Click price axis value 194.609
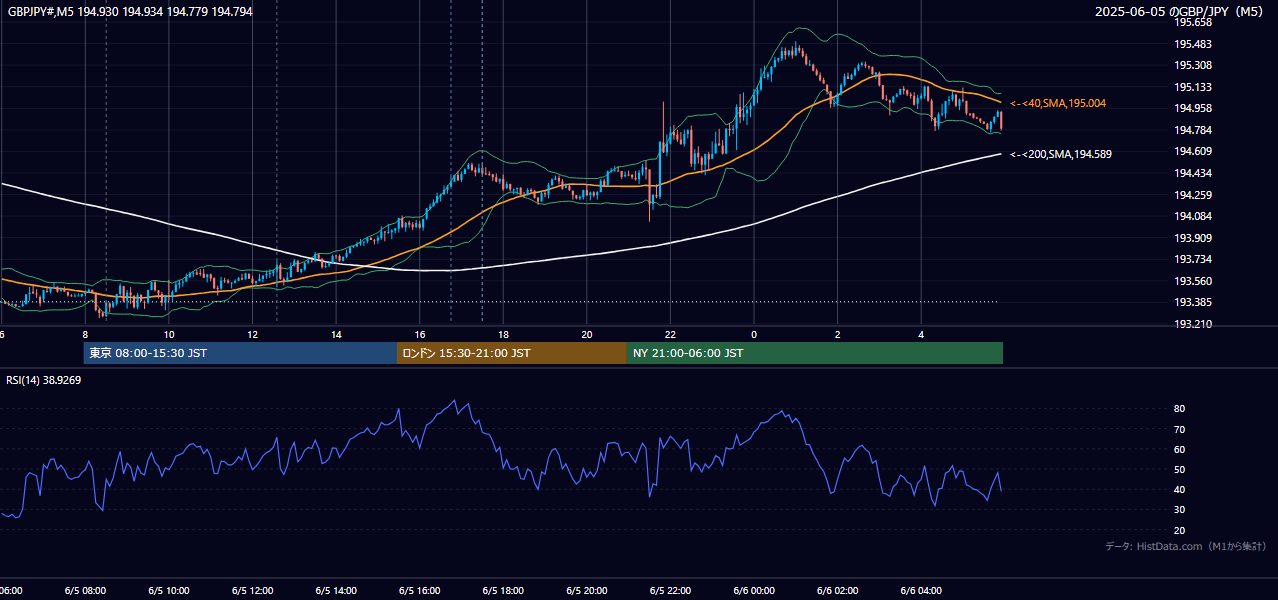 tap(1193, 151)
